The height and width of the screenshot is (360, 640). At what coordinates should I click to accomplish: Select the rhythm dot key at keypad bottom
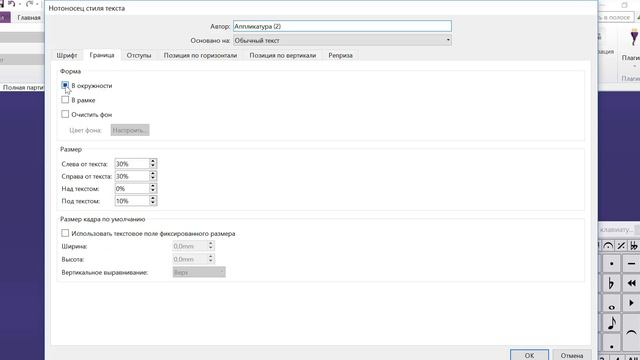pyautogui.click(x=611, y=343)
